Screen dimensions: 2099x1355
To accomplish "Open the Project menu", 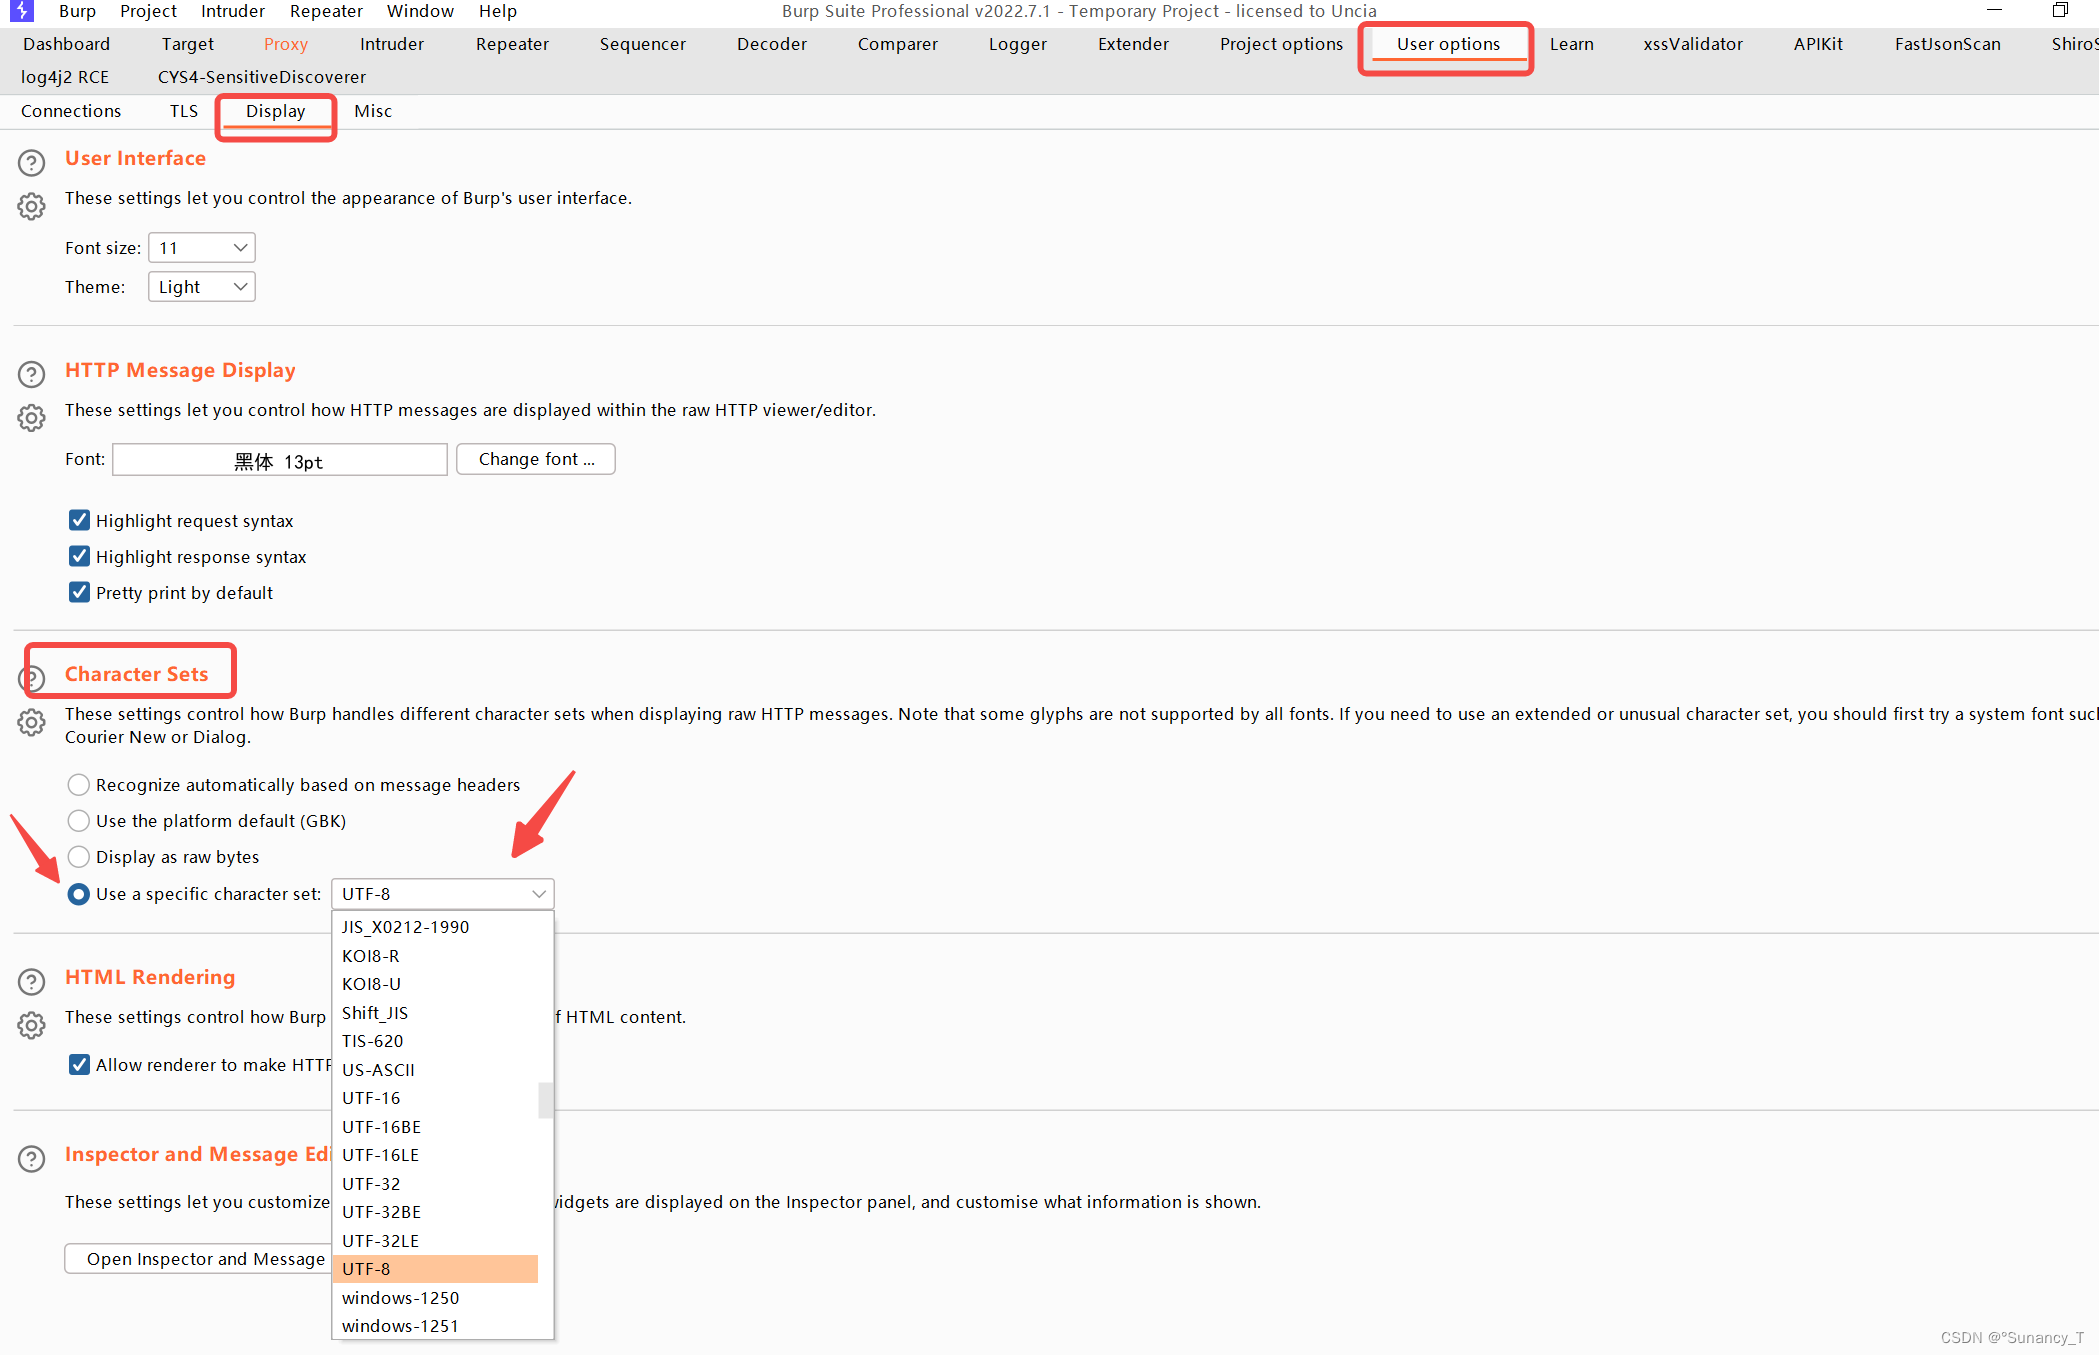I will pyautogui.click(x=148, y=11).
